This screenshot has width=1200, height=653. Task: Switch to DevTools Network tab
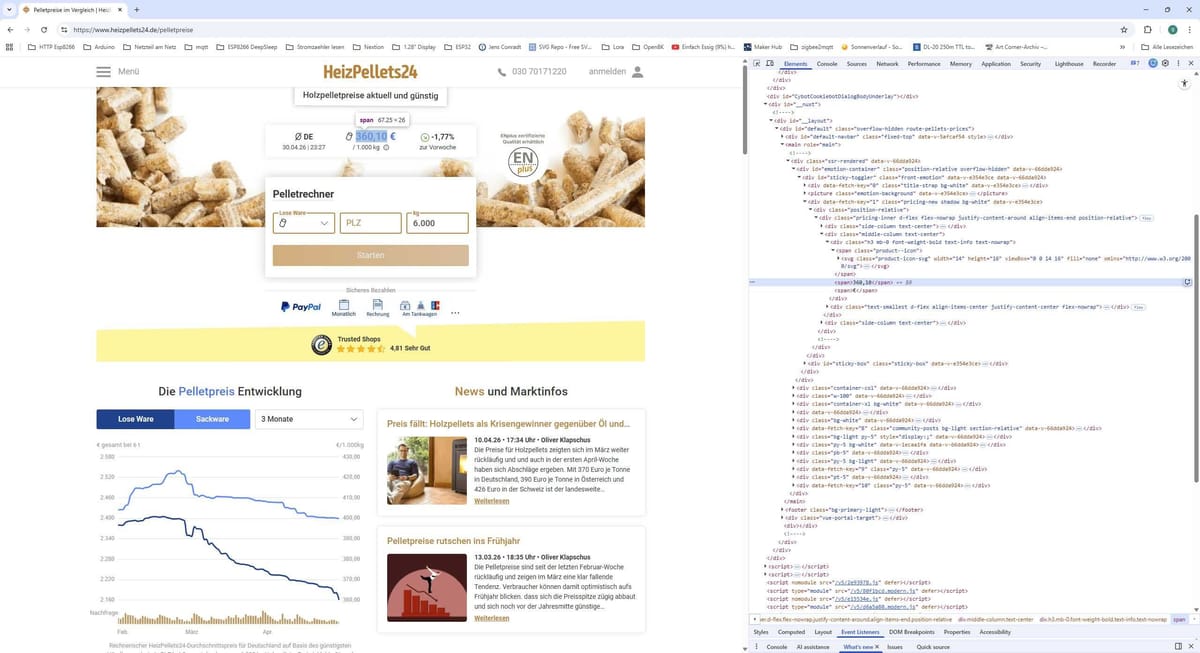[887, 64]
